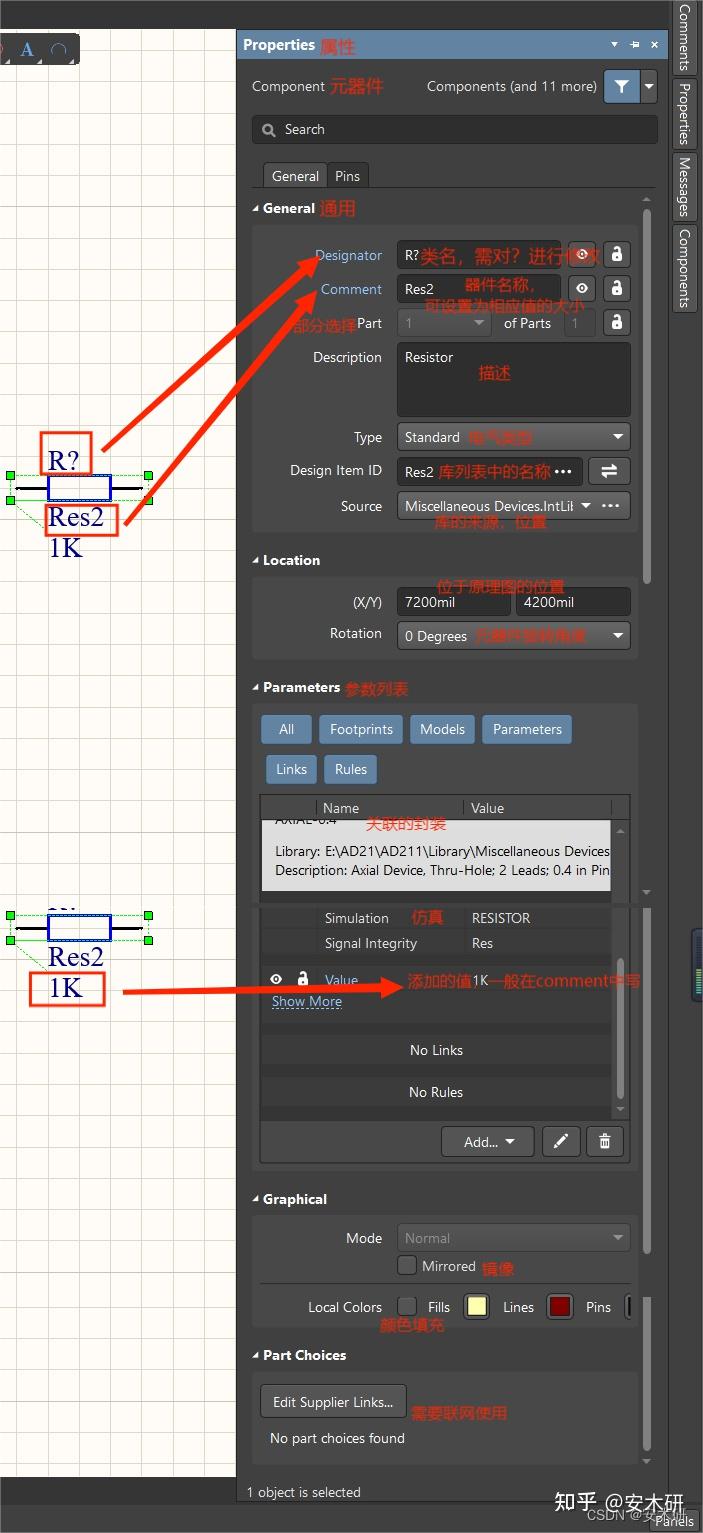Open the Comments side panel tab
This screenshot has width=703, height=1533.
tap(685, 37)
